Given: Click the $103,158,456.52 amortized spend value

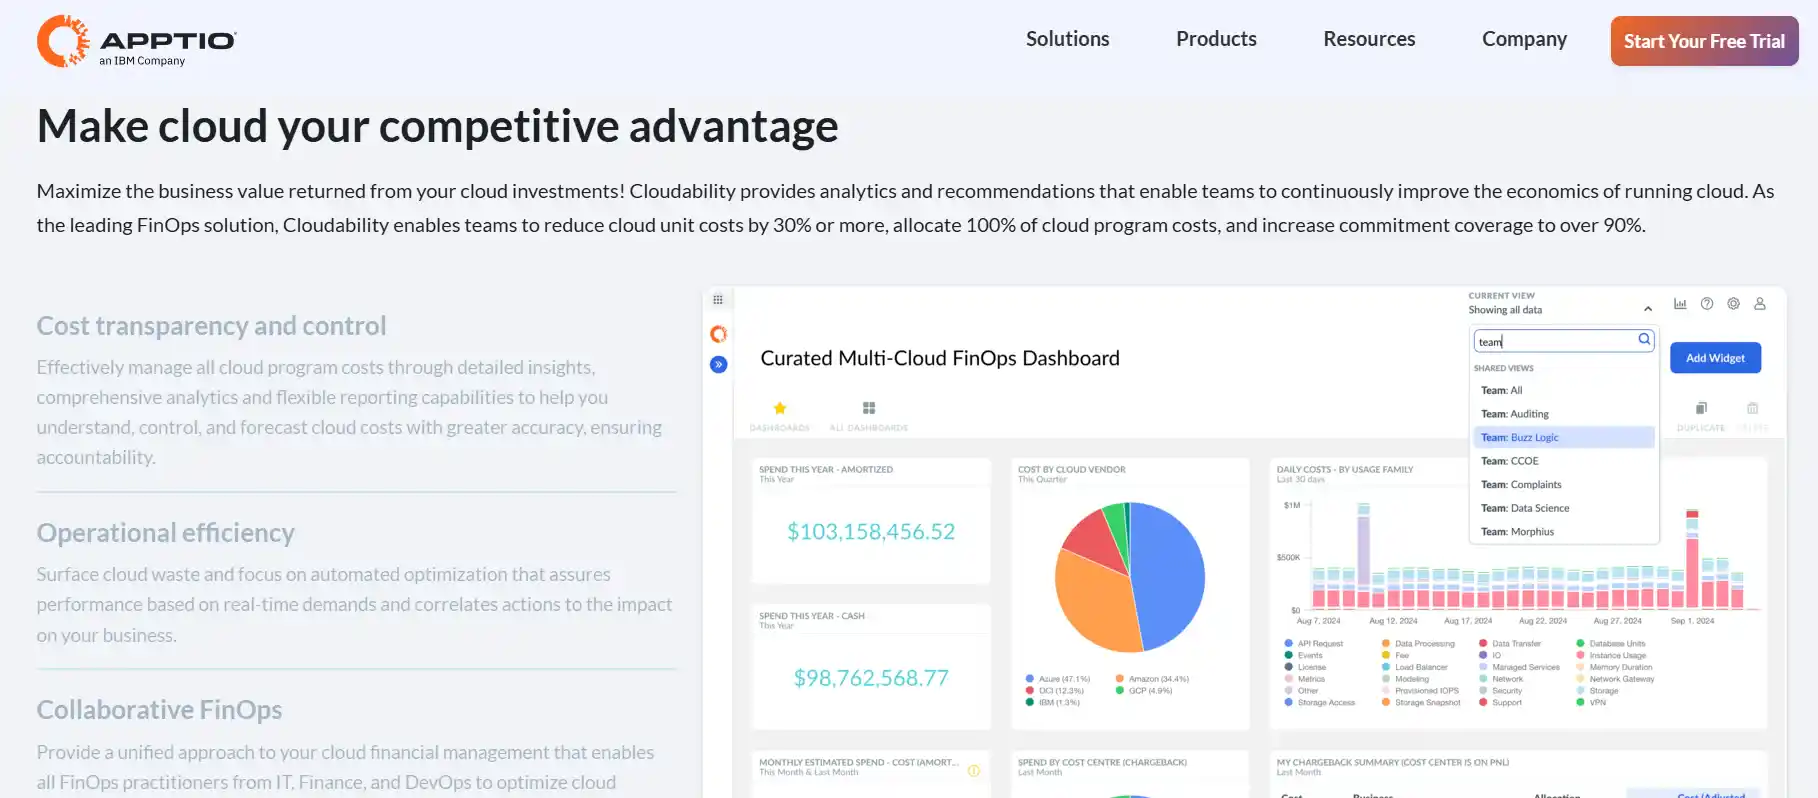Looking at the screenshot, I should pyautogui.click(x=871, y=532).
